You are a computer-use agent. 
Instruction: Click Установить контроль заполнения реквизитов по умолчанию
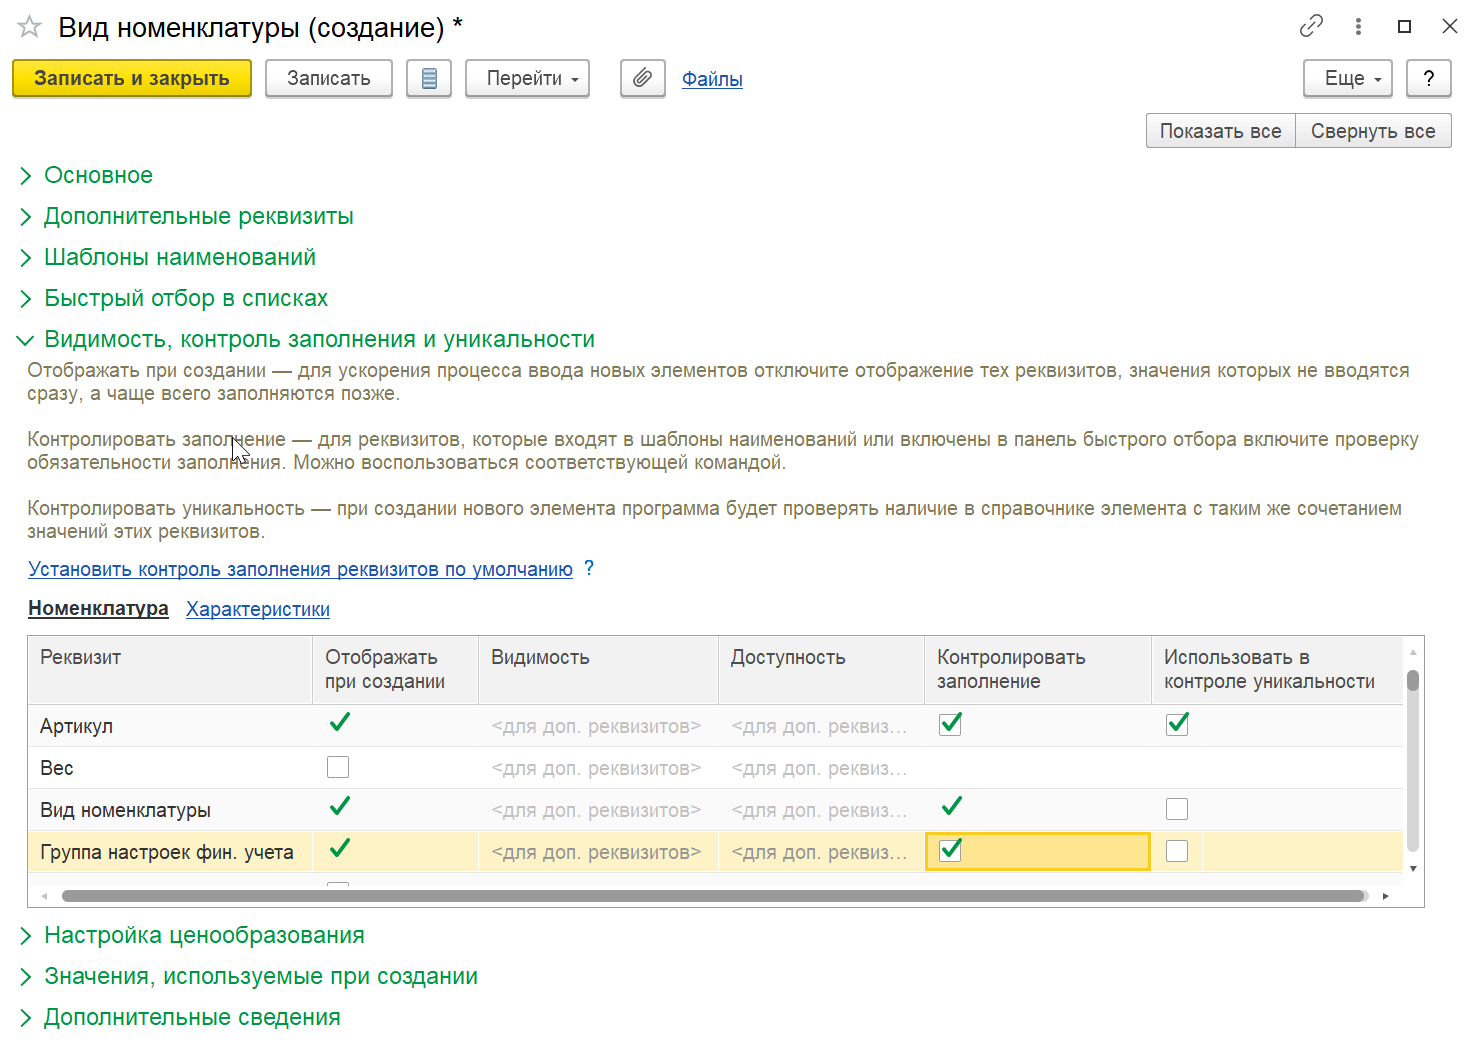coord(300,569)
